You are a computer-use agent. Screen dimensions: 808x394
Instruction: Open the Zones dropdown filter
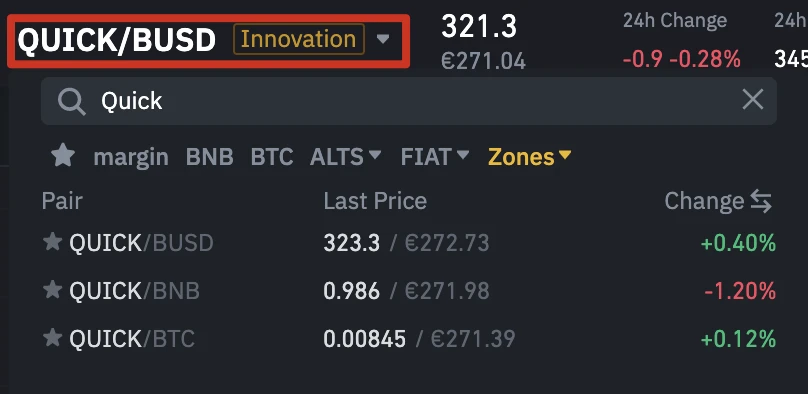(x=530, y=157)
